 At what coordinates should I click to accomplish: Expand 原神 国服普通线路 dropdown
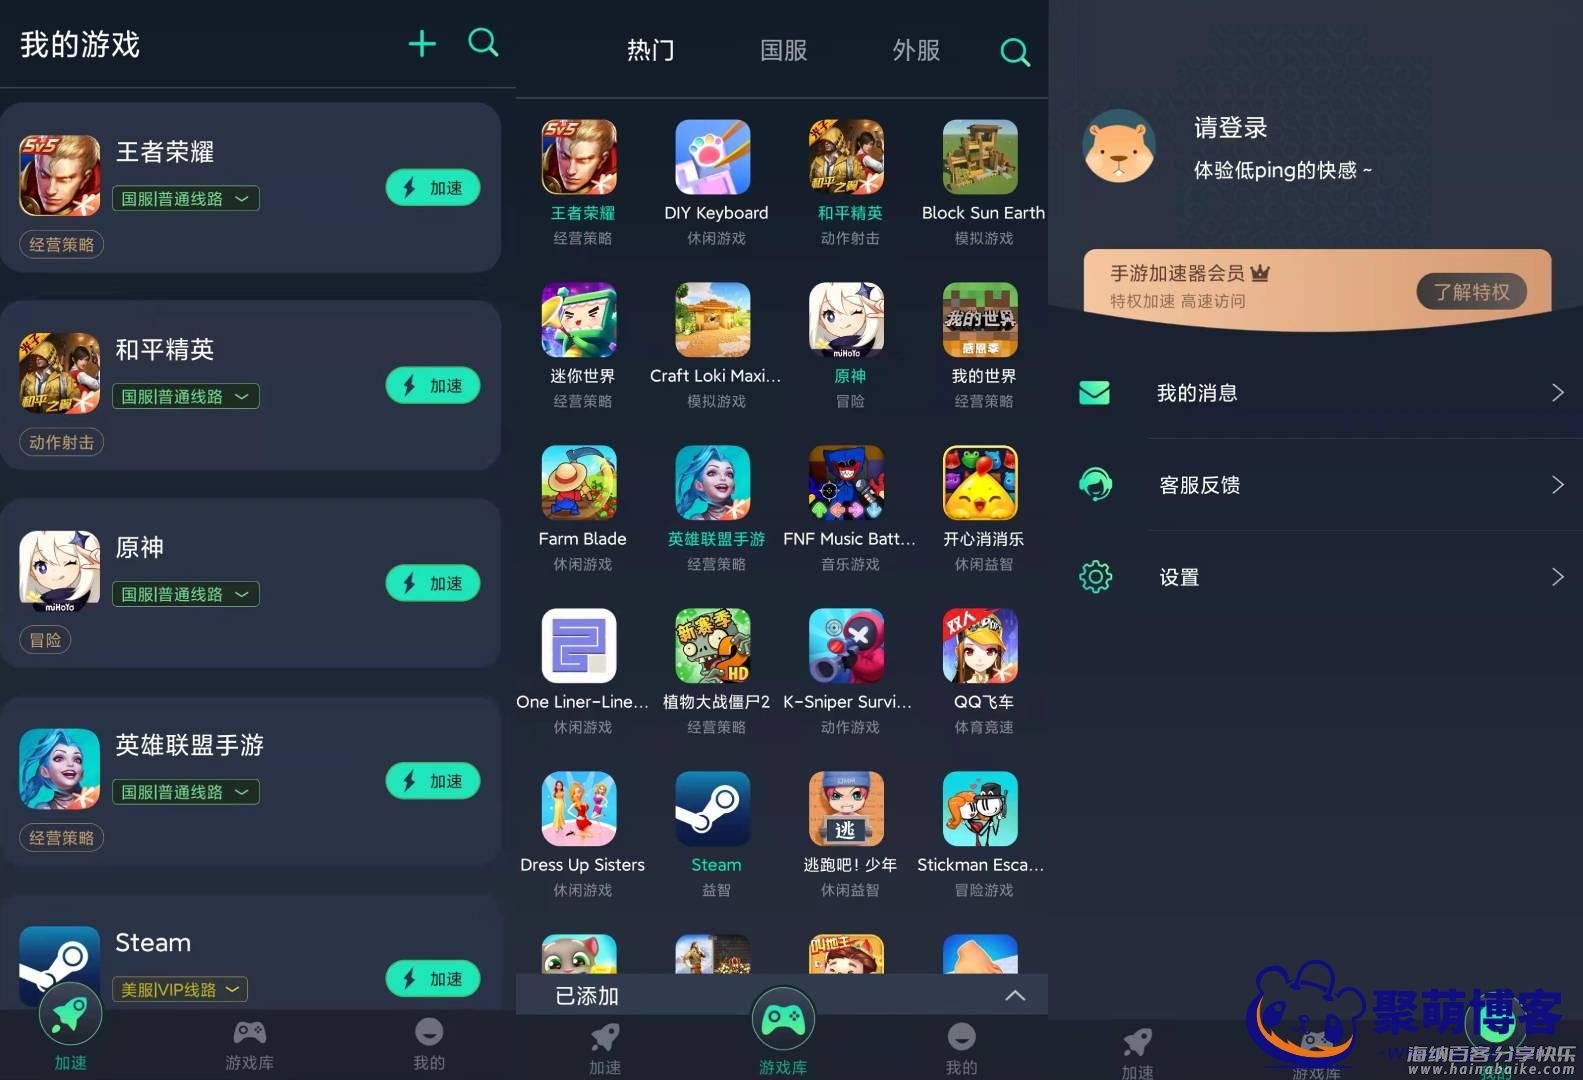click(186, 595)
